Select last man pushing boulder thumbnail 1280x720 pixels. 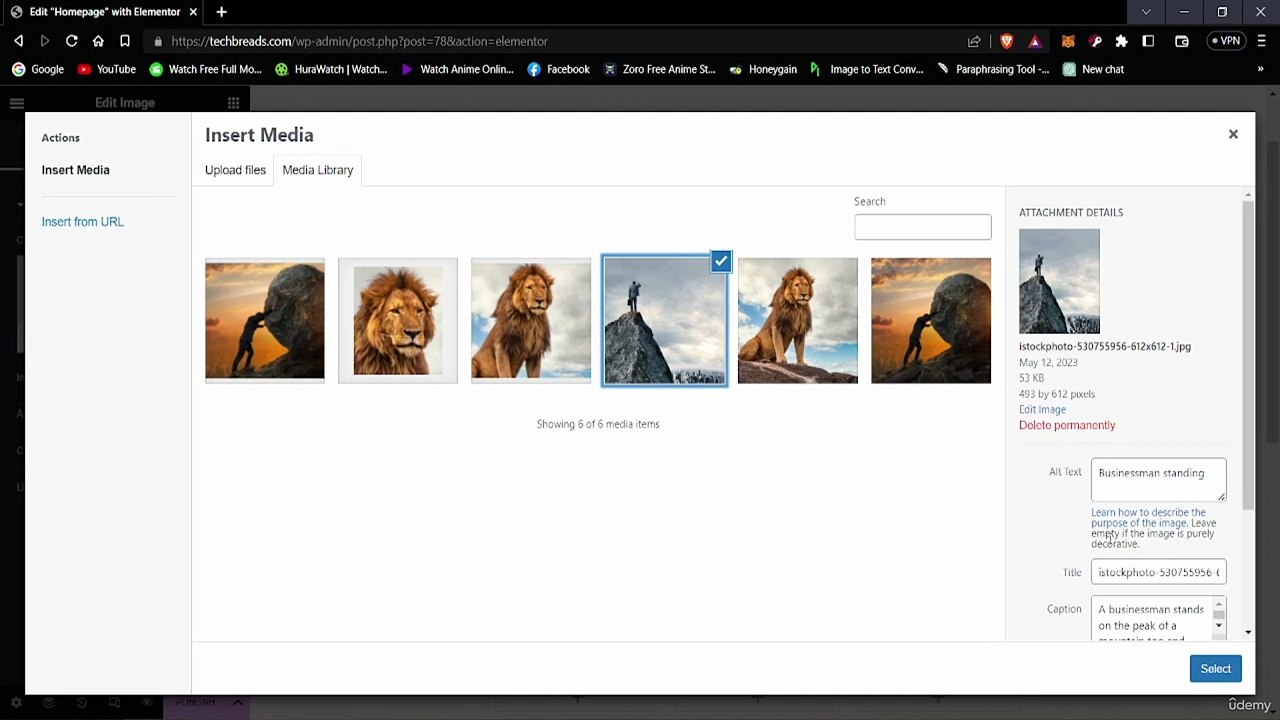[x=931, y=320]
